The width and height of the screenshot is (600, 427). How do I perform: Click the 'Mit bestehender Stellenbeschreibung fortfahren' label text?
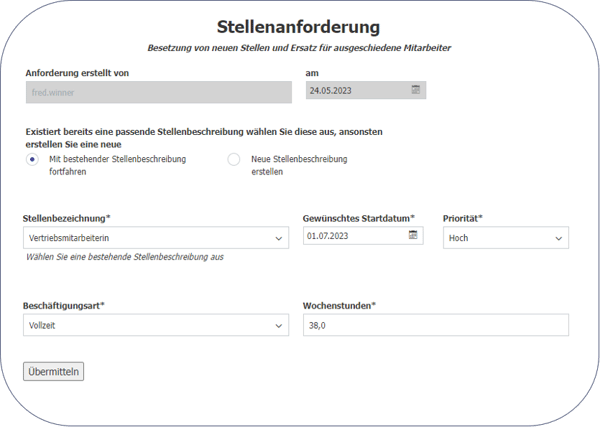(x=117, y=165)
